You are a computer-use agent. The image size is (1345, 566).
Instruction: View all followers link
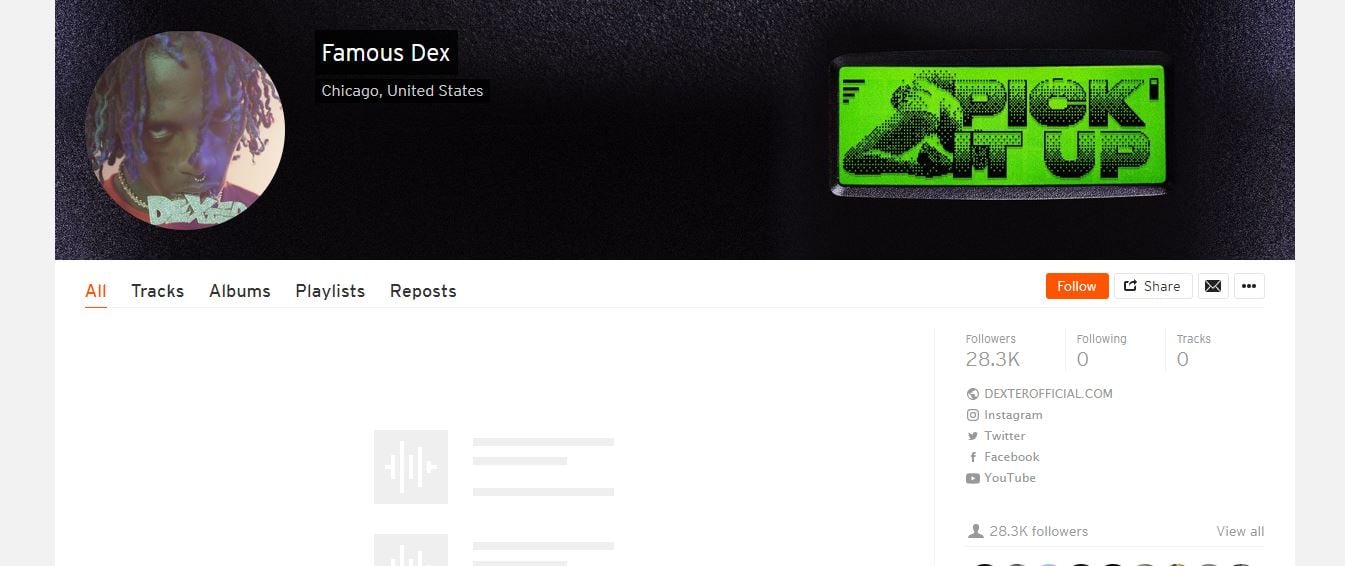(1240, 531)
